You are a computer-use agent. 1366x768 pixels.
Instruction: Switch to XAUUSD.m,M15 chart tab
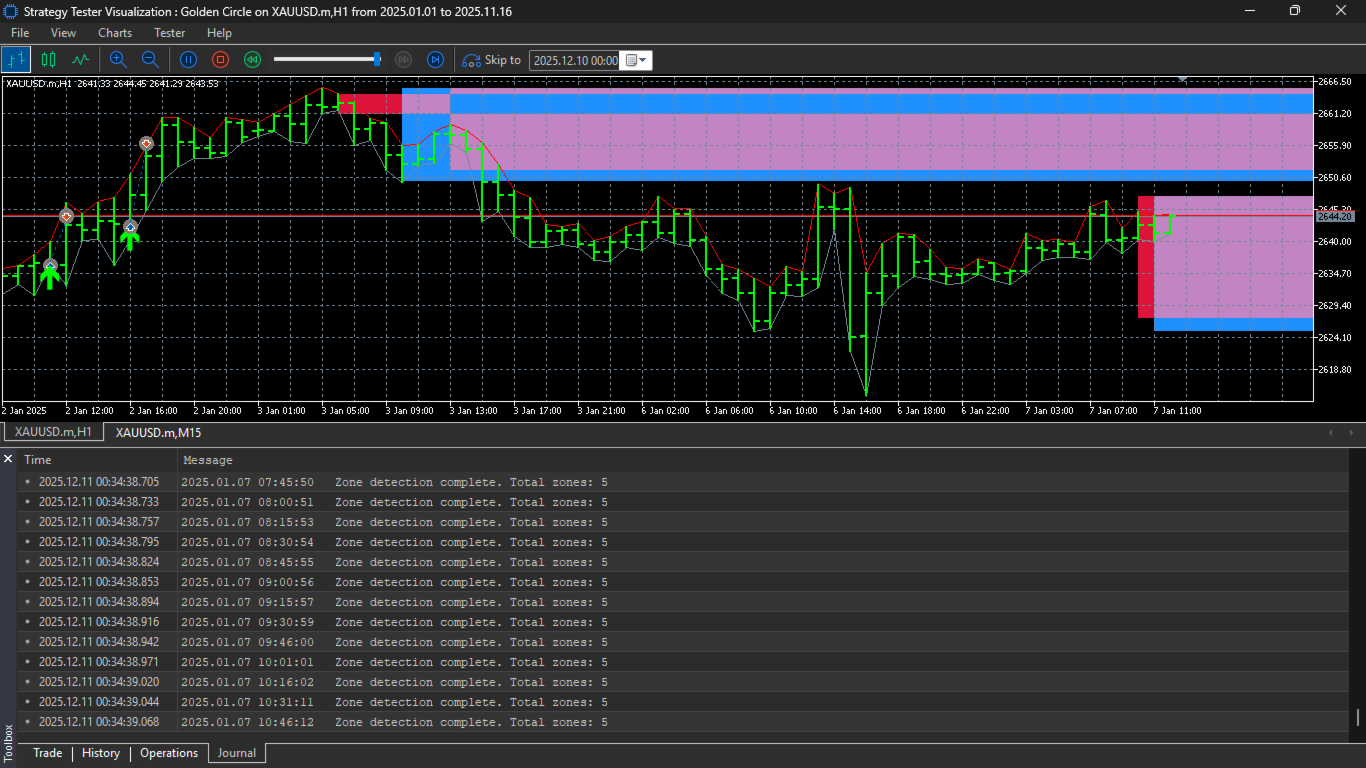(x=158, y=432)
